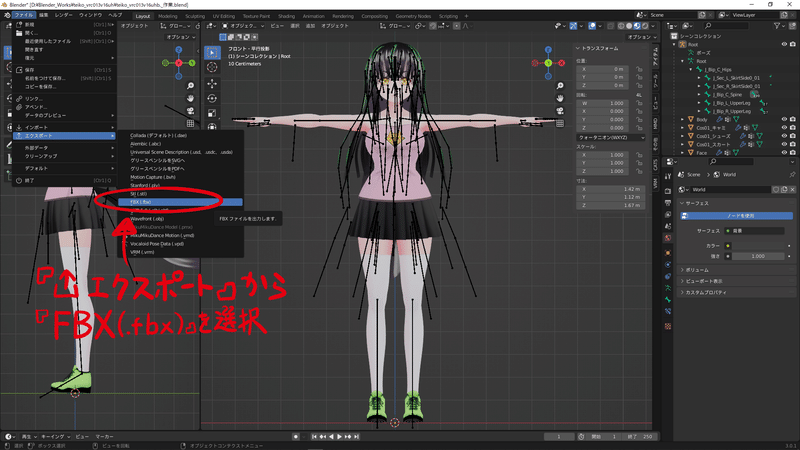Jump to the end frame in timeline
800x450 pixels.
coord(357,437)
